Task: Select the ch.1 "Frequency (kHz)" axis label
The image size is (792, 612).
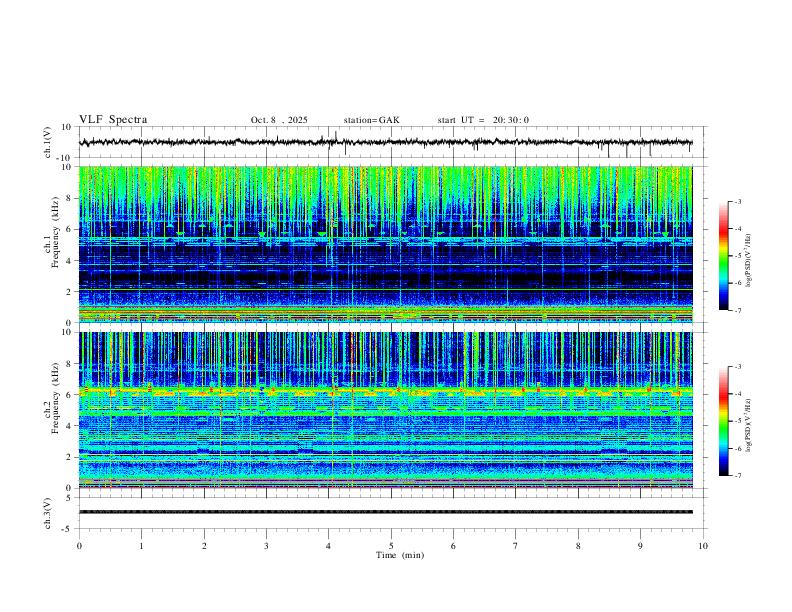Action: pos(55,231)
